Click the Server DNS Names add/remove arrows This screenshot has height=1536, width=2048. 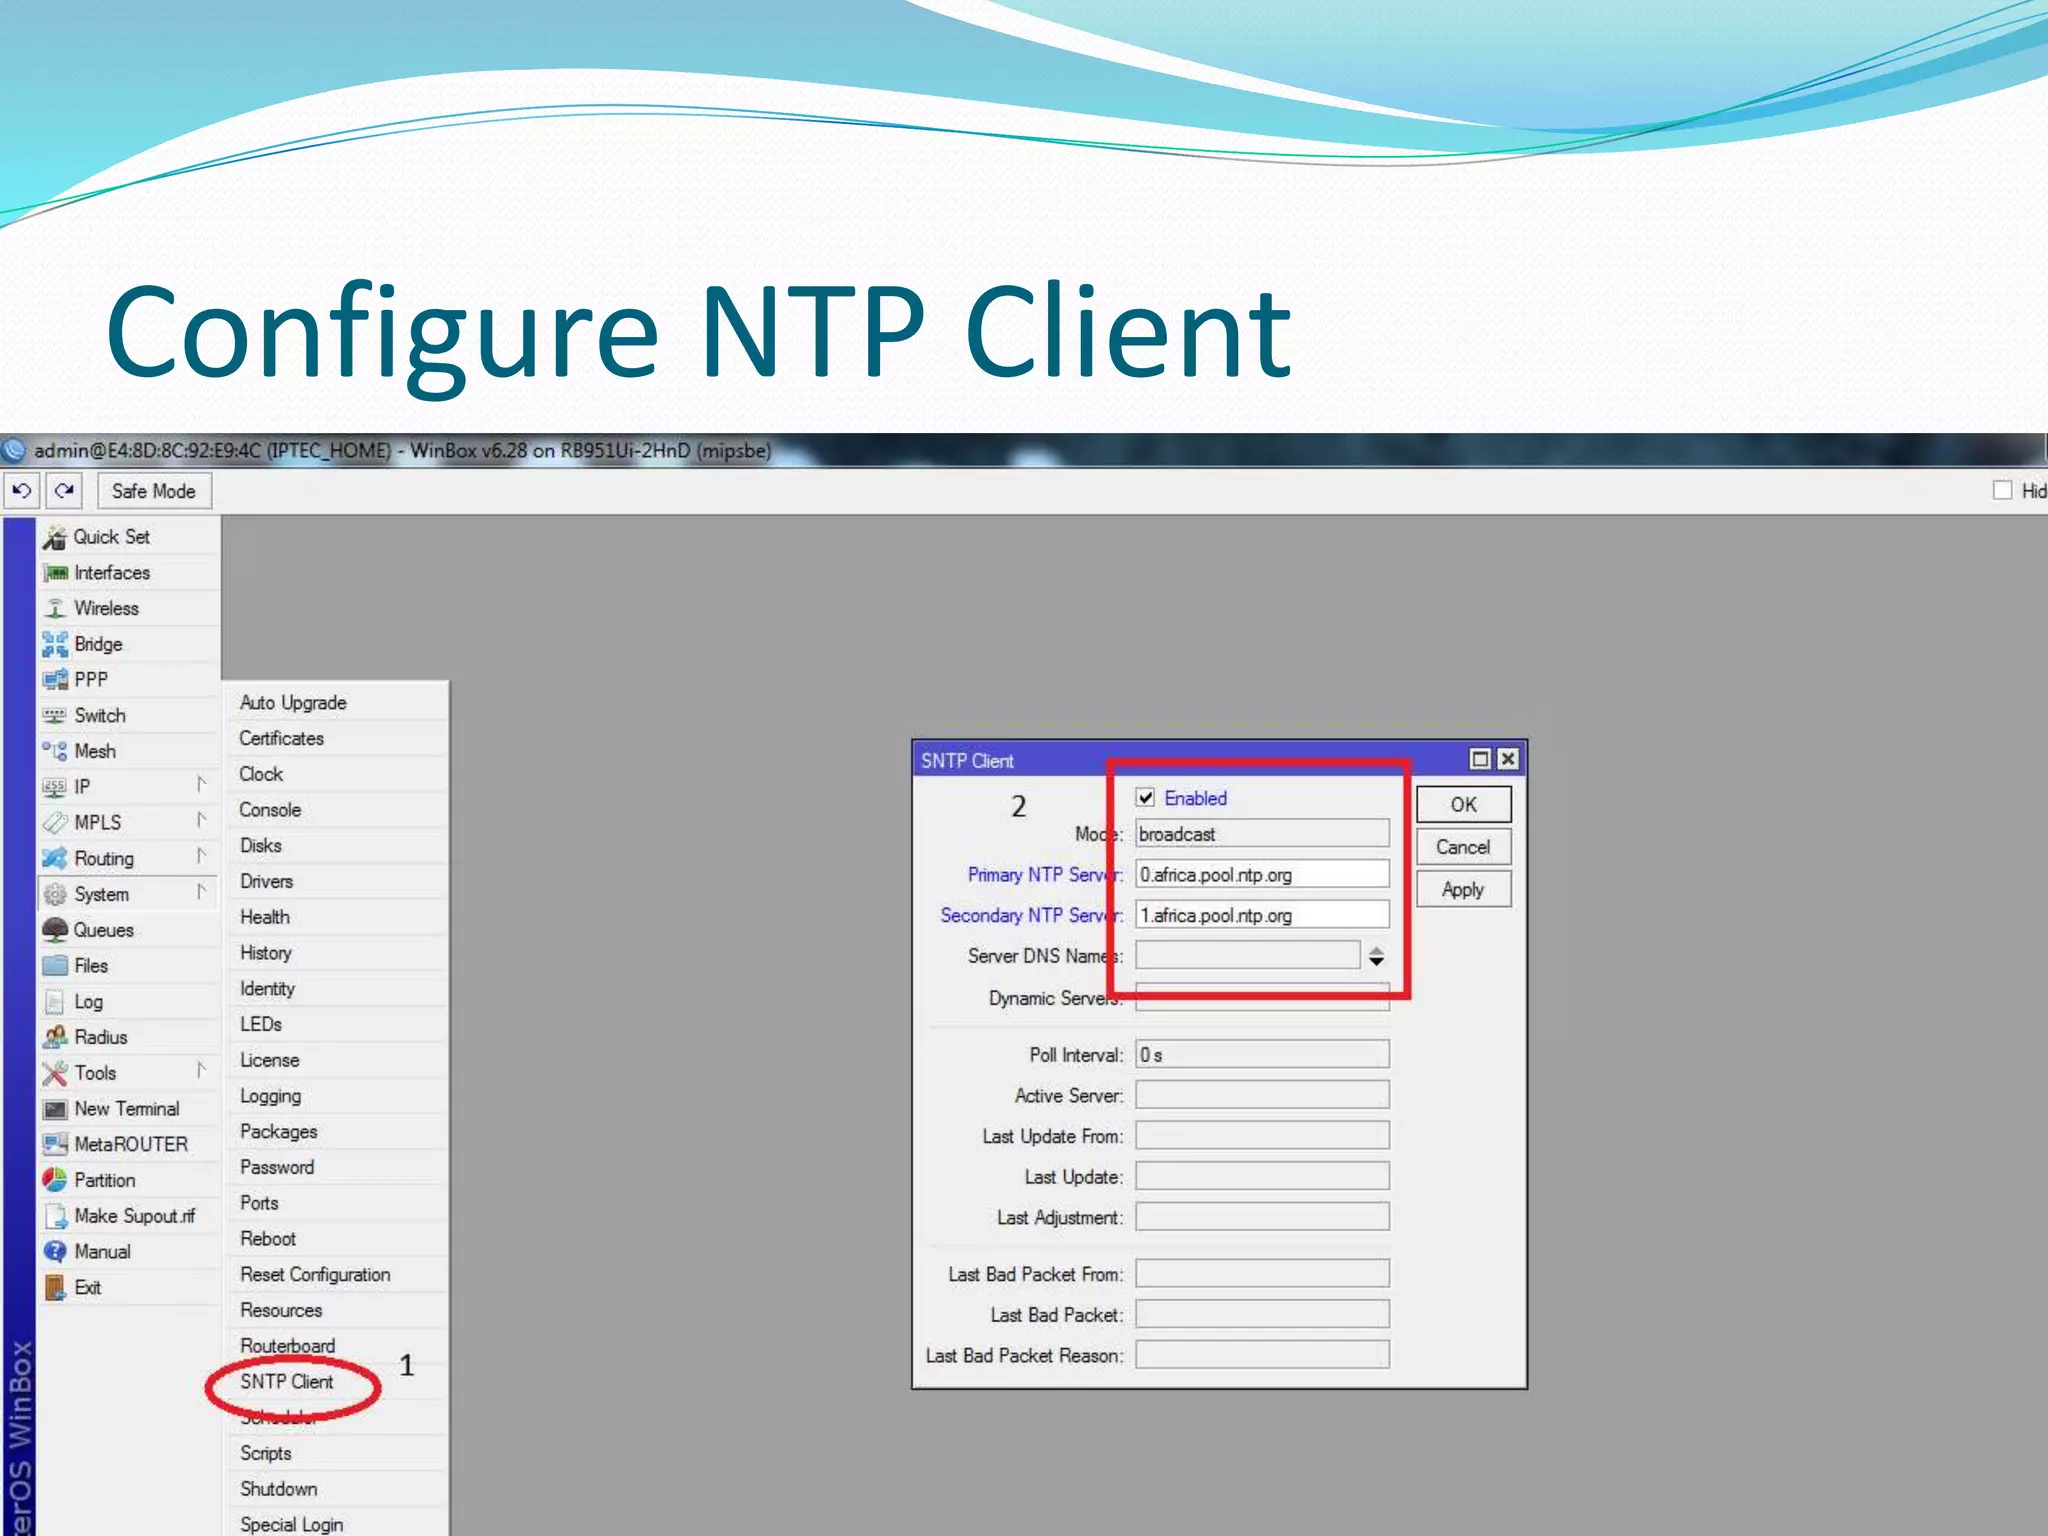pos(1376,957)
